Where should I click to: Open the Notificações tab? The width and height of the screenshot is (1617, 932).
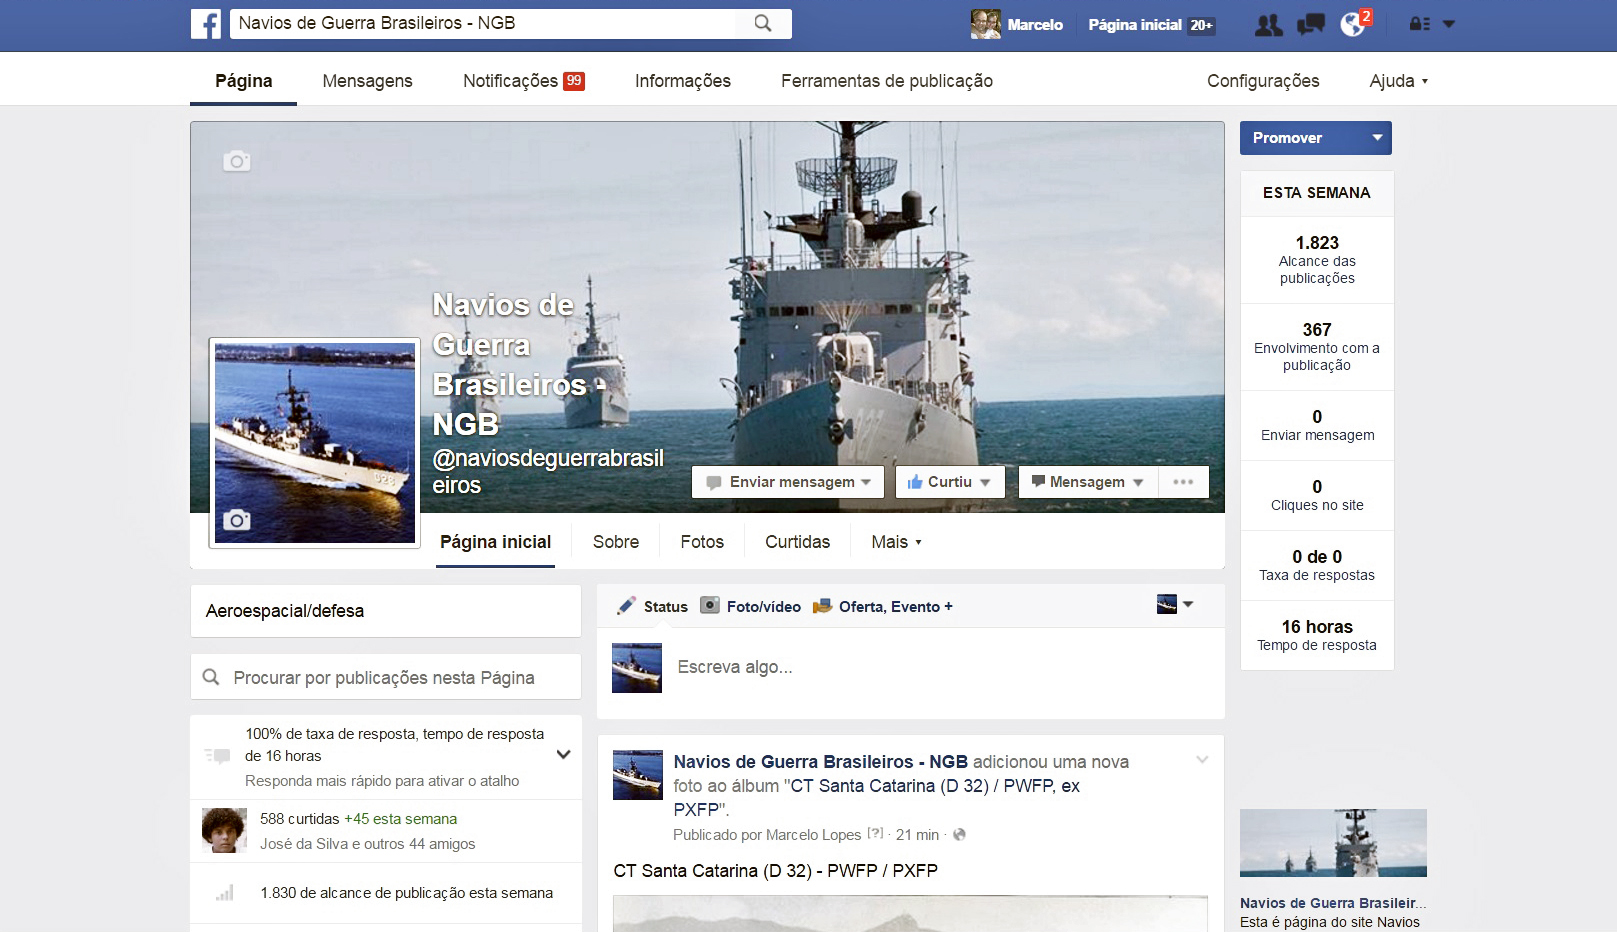pos(523,81)
